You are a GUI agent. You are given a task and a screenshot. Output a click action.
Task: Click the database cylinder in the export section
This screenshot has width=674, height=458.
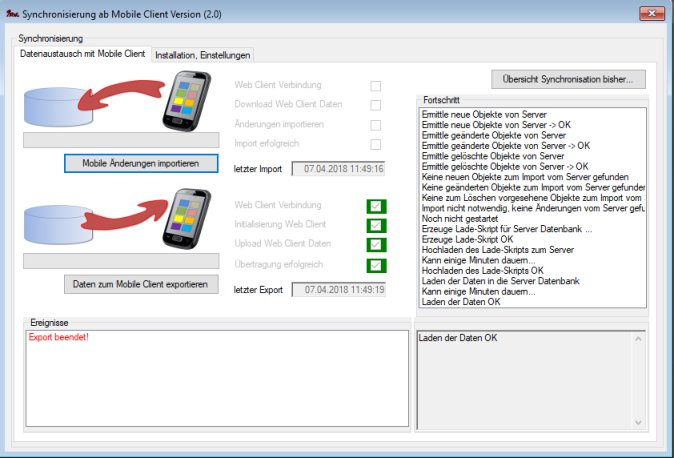pyautogui.click(x=61, y=225)
